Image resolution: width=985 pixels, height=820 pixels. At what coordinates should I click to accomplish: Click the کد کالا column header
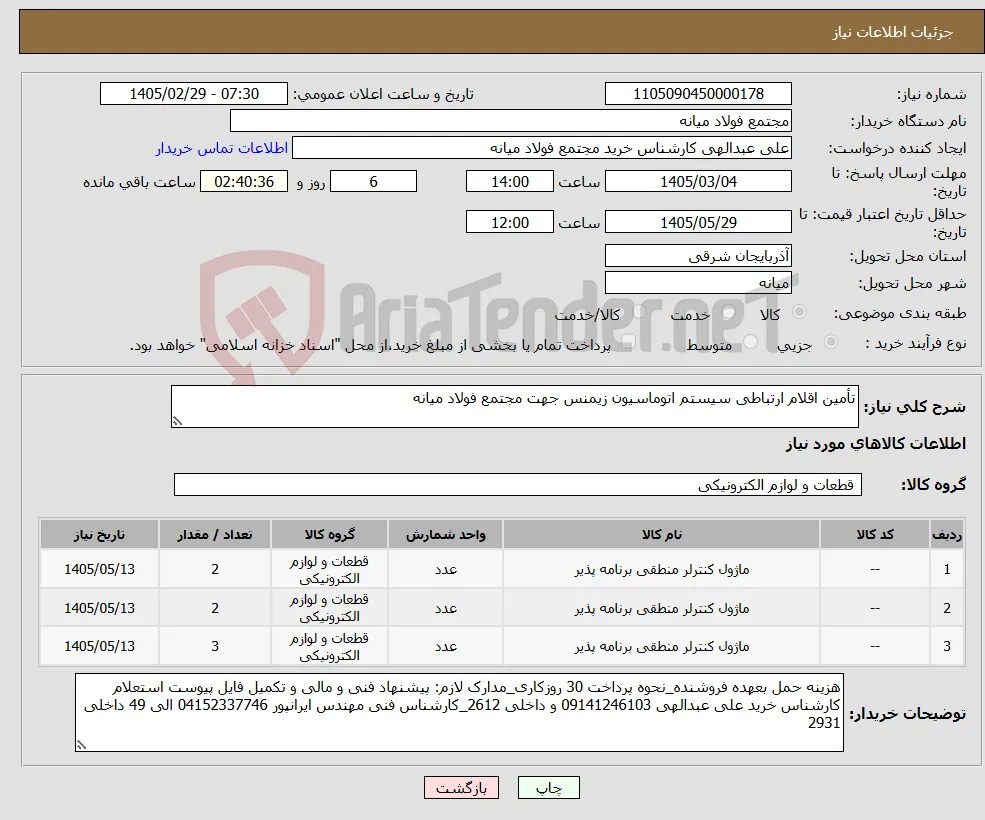click(x=875, y=534)
